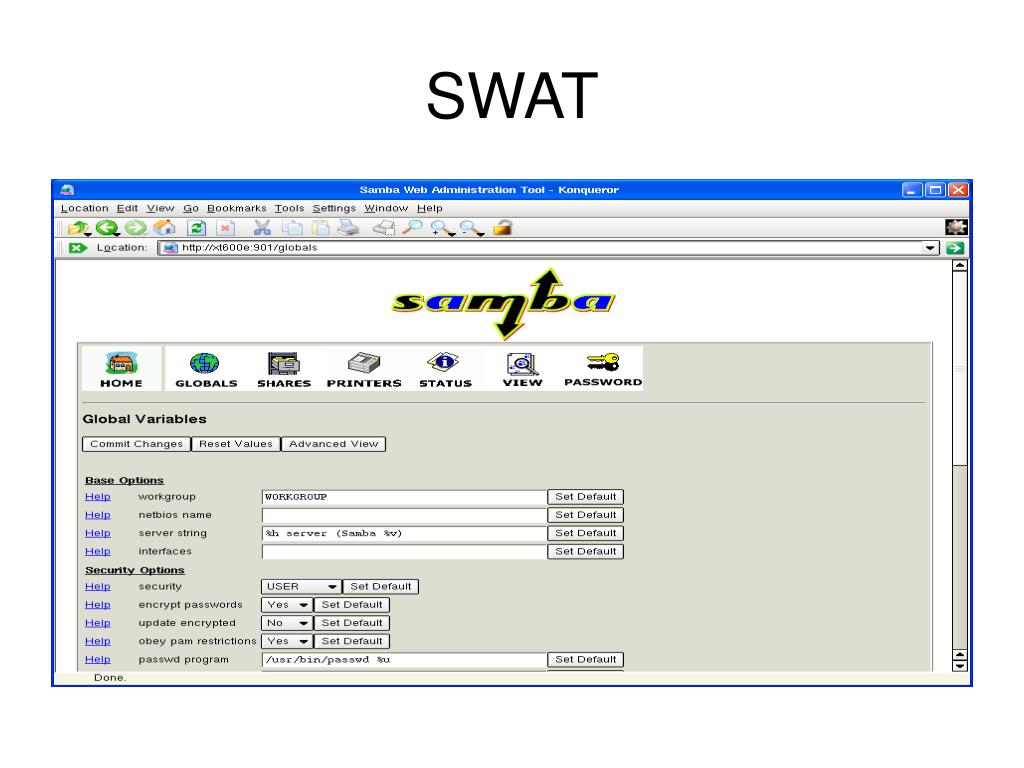1024x768 pixels.
Task: Click the Print Frame icon
Action: (383, 228)
